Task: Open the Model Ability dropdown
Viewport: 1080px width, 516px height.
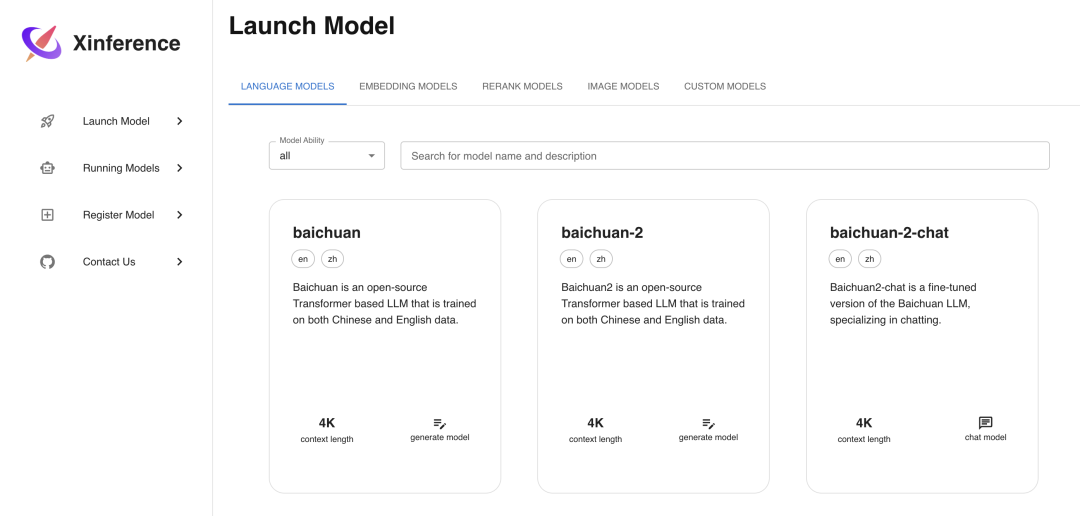Action: tap(326, 156)
